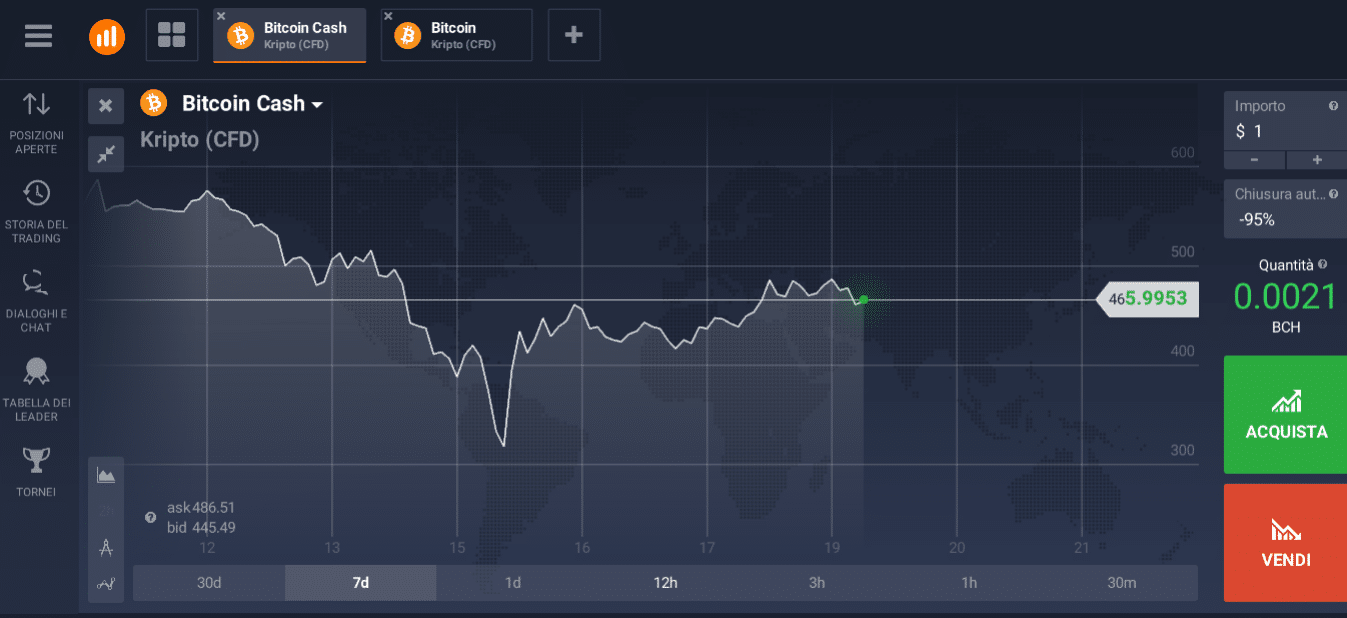Switch to the Bitcoin Cash tab

pyautogui.click(x=290, y=36)
